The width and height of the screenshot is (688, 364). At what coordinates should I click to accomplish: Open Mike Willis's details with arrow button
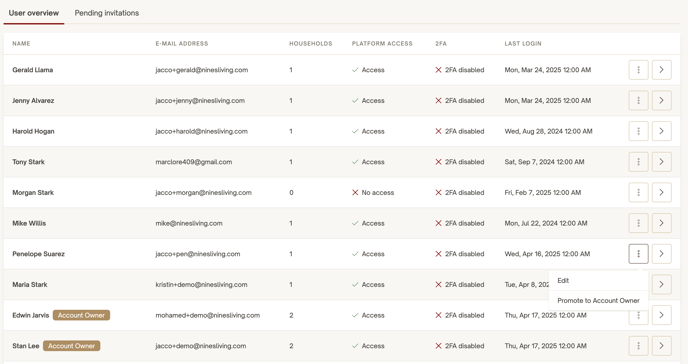coord(661,223)
